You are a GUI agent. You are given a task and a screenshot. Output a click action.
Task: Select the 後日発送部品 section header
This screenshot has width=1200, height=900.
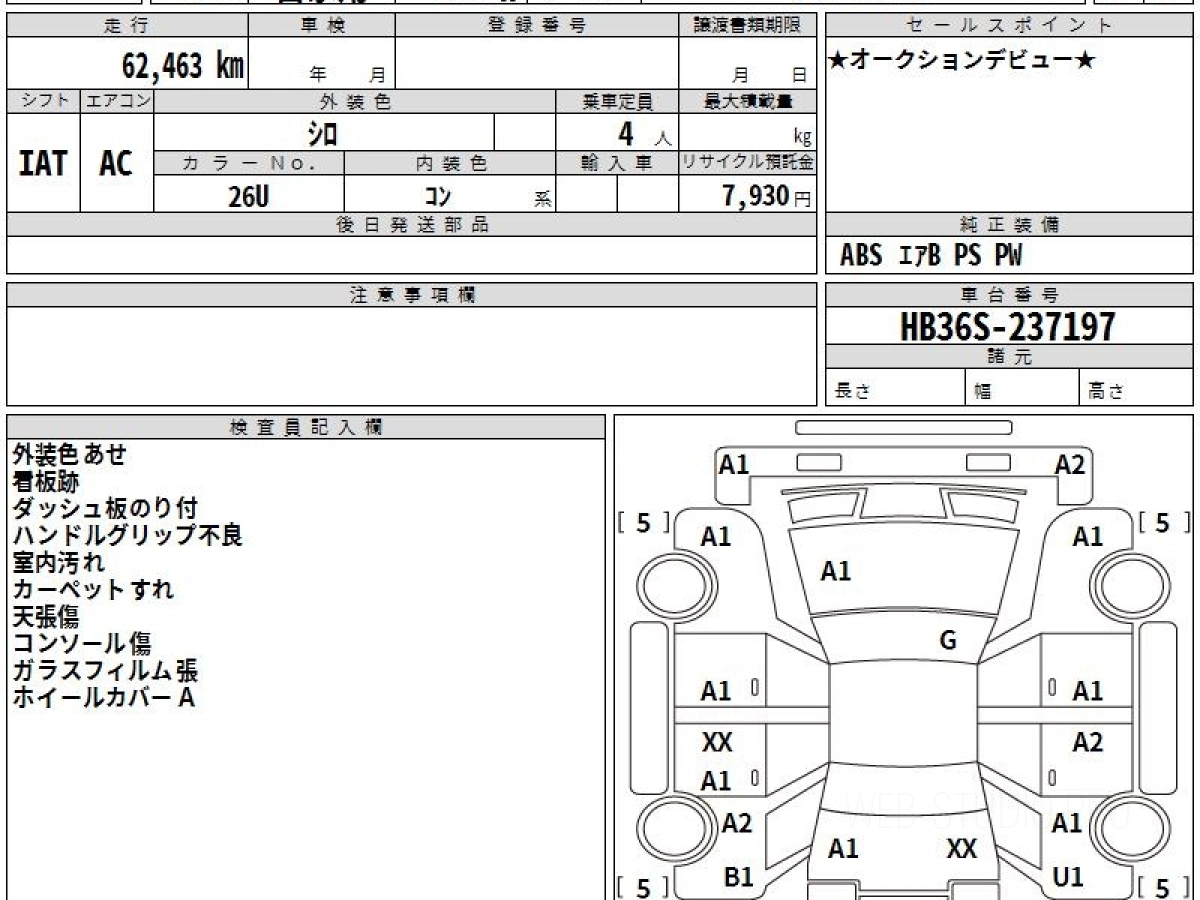click(411, 225)
